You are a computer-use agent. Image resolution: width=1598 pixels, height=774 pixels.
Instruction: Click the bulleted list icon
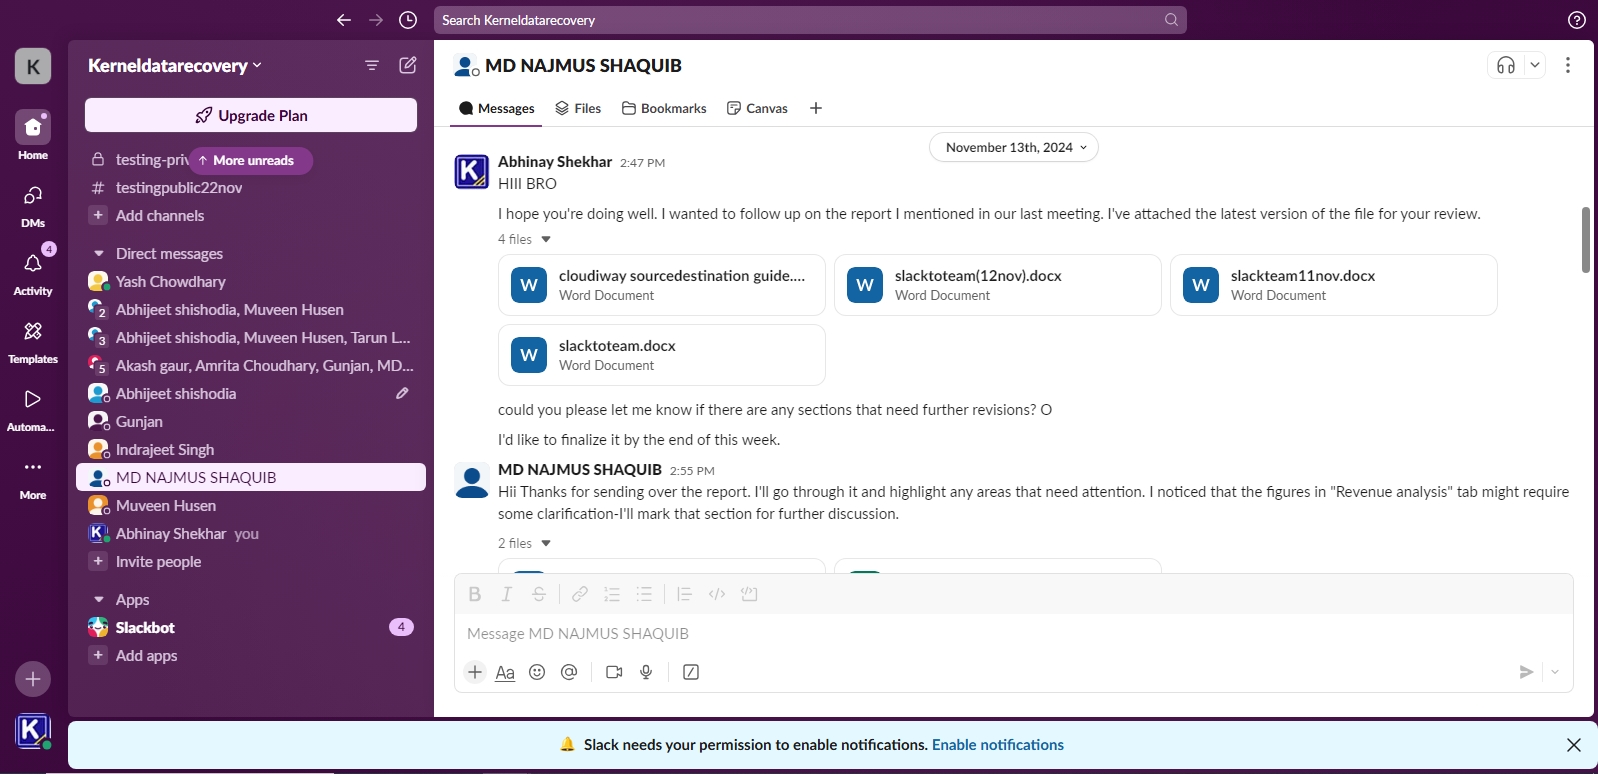tap(644, 594)
